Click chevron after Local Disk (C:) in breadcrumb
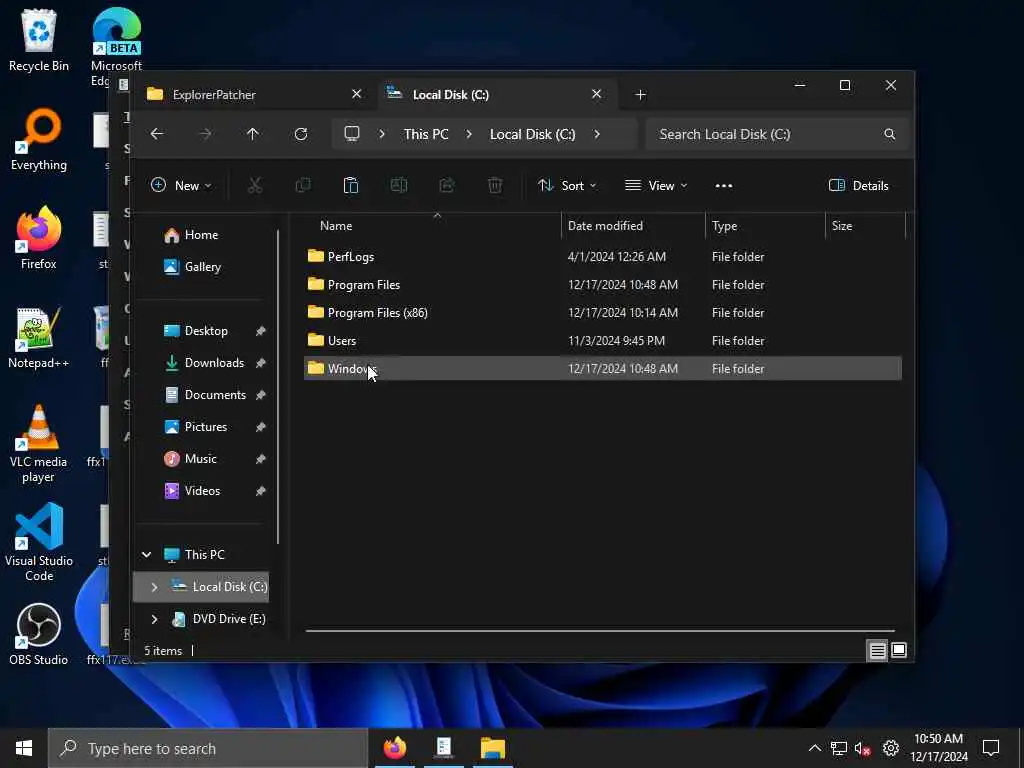 pos(597,134)
